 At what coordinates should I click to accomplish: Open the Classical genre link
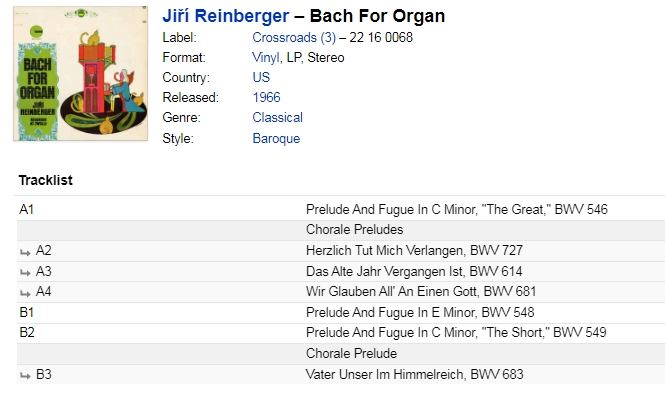pos(277,117)
